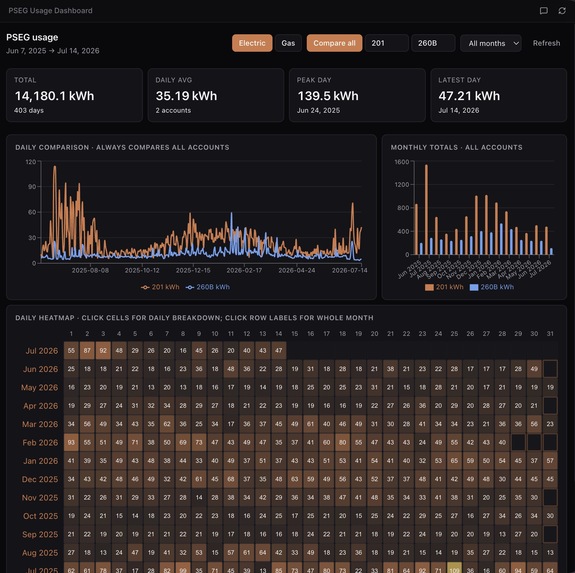Click the Jul 2026 day 2 cell showing 87

pyautogui.click(x=87, y=350)
